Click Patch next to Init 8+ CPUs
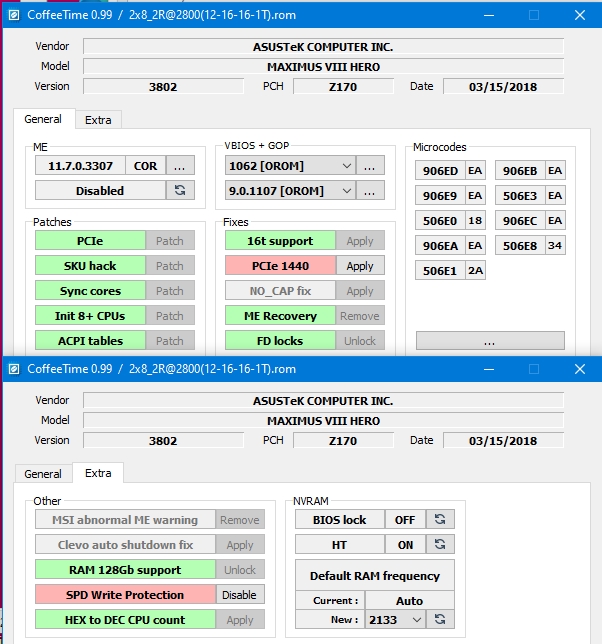This screenshot has height=644, width=602. coord(170,316)
